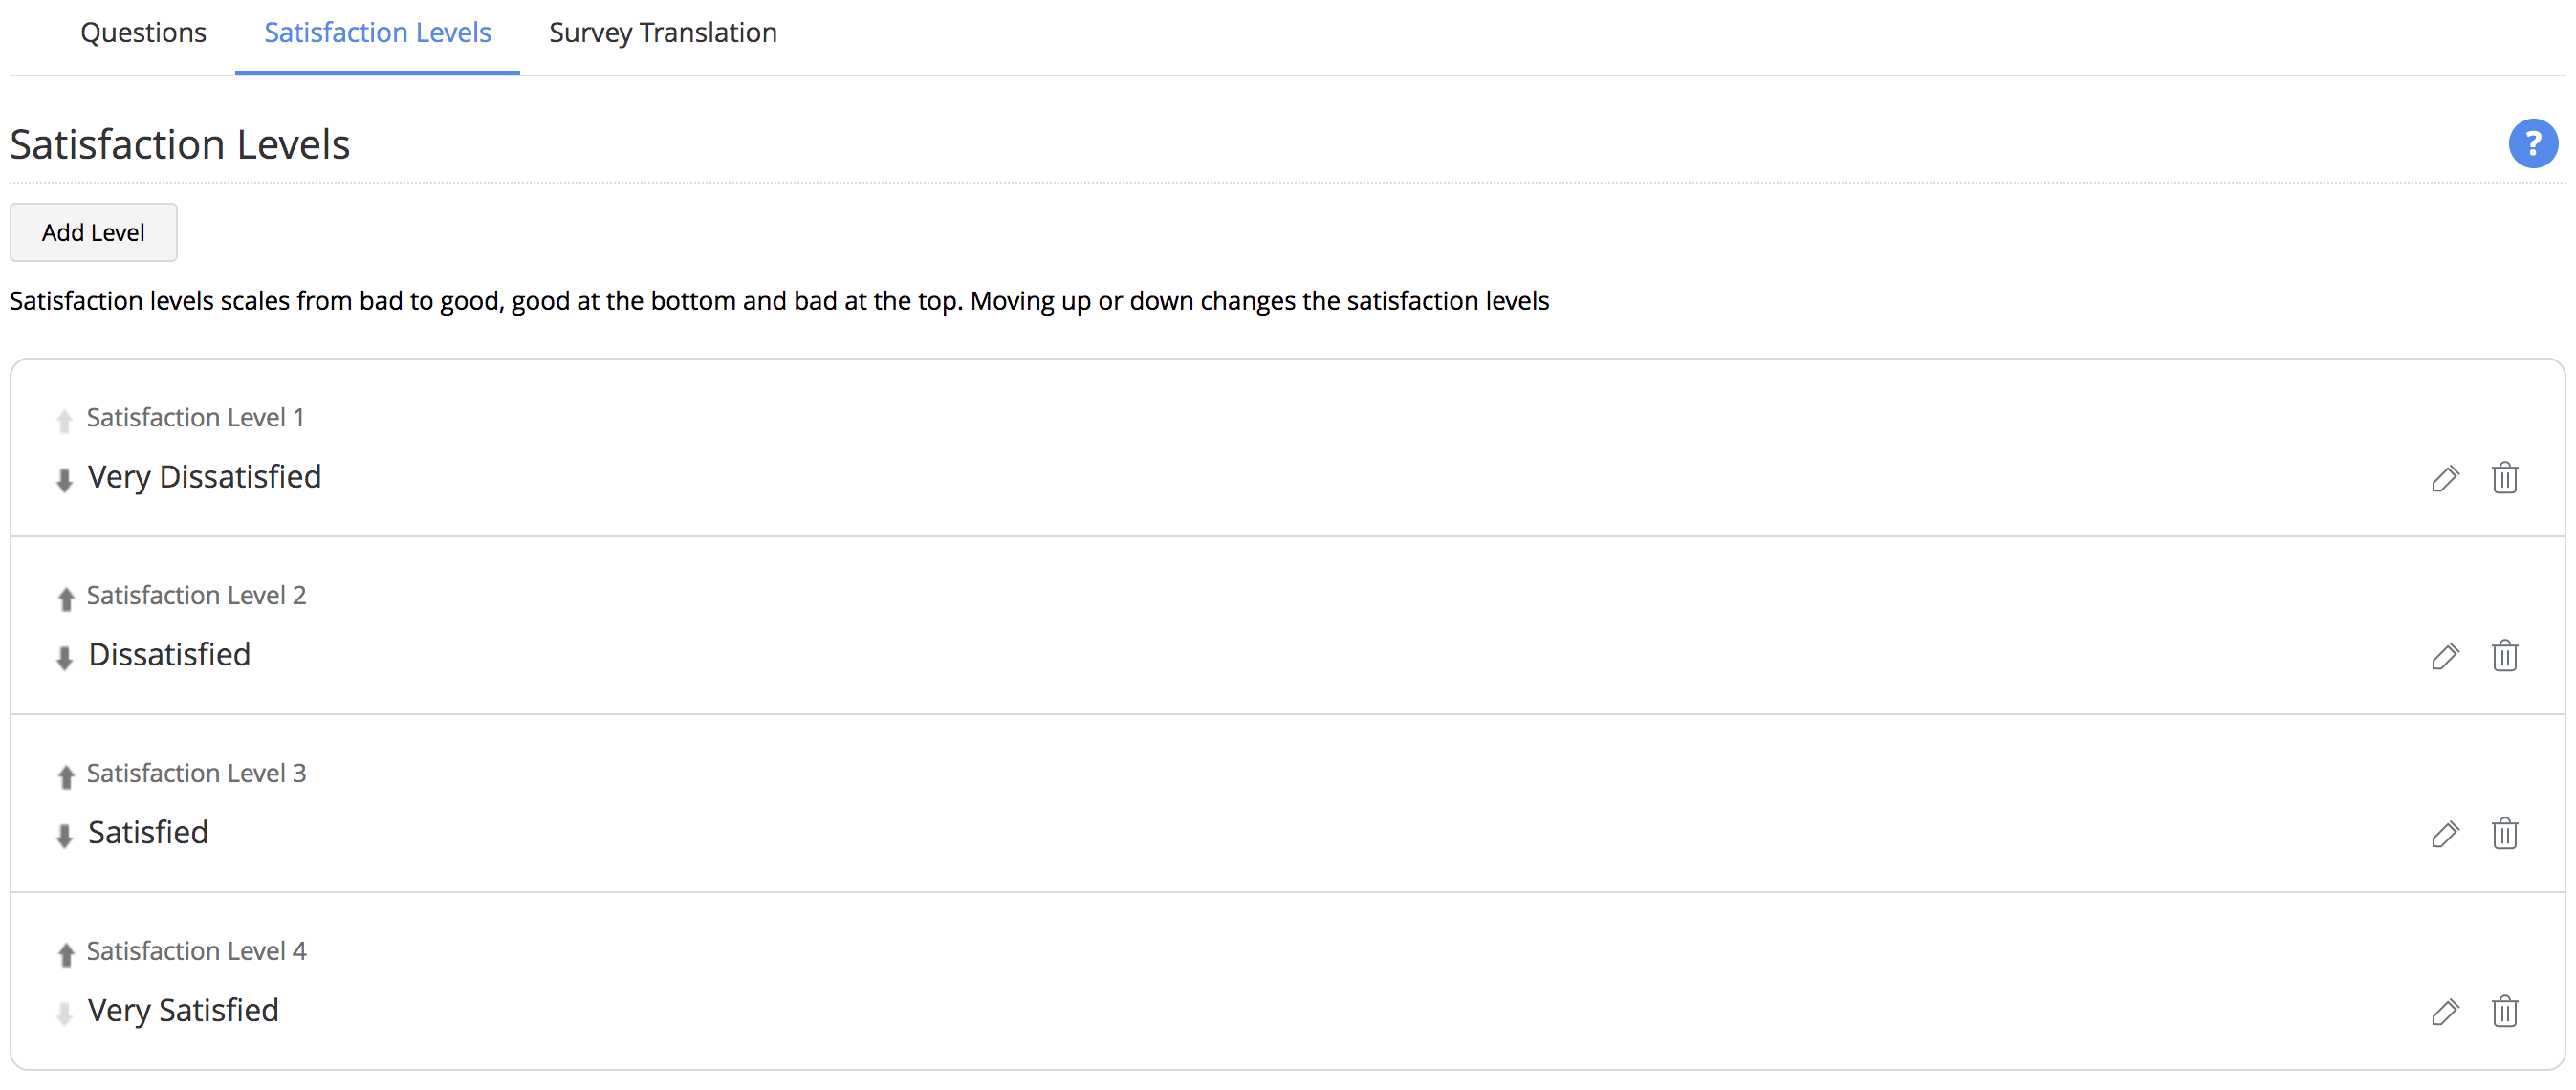
Task: Switch to the Questions tab
Action: [143, 33]
